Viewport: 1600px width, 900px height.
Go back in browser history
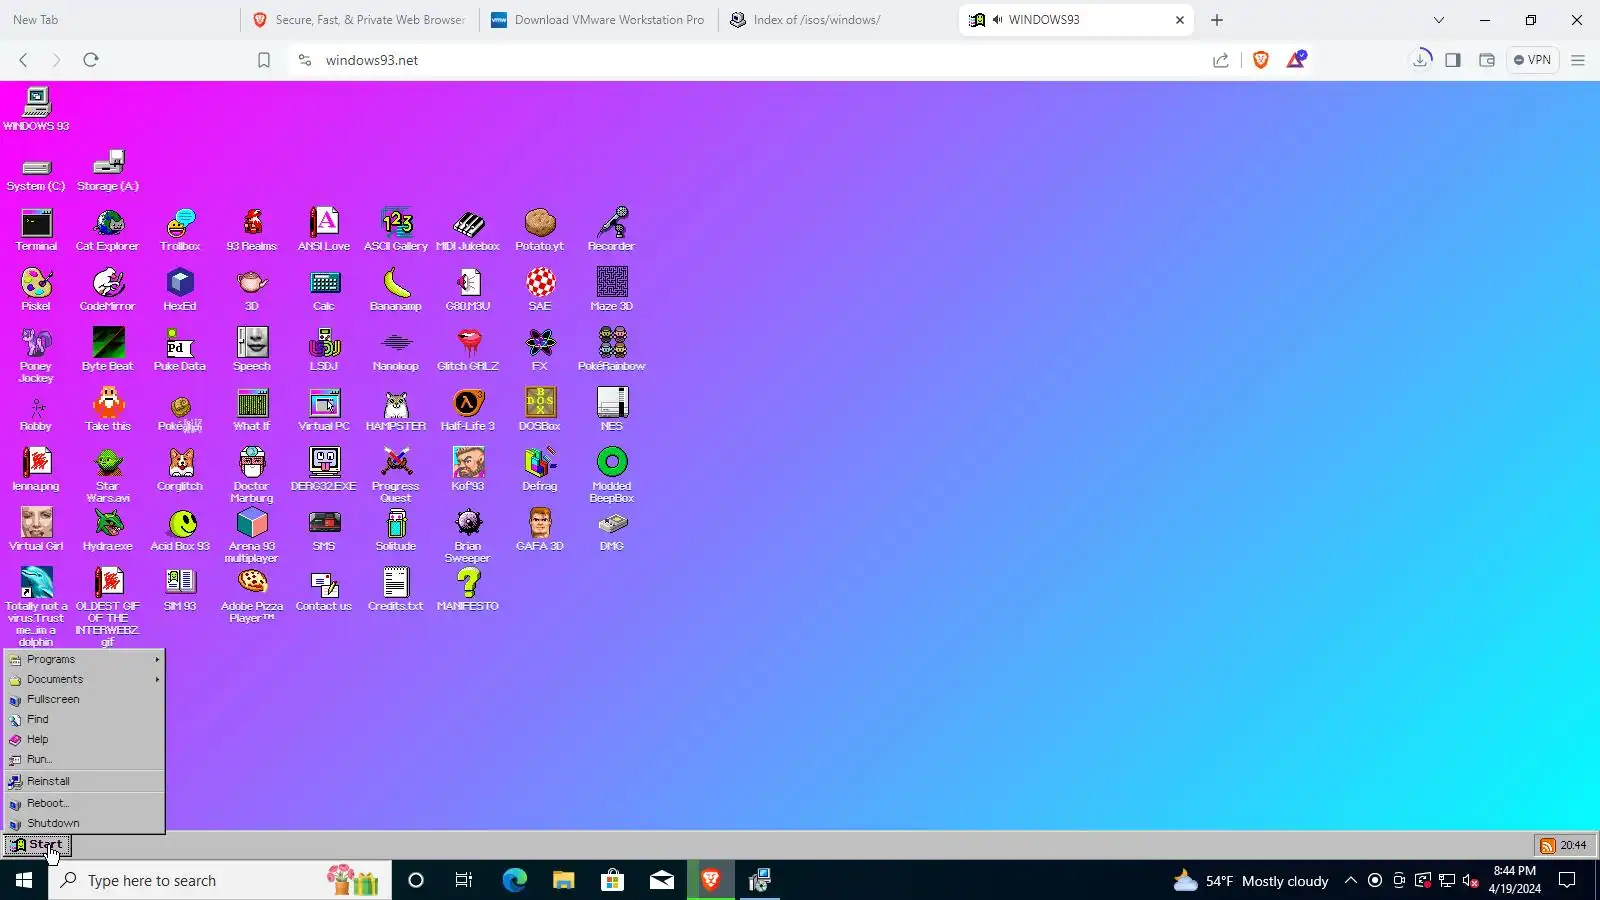(24, 60)
